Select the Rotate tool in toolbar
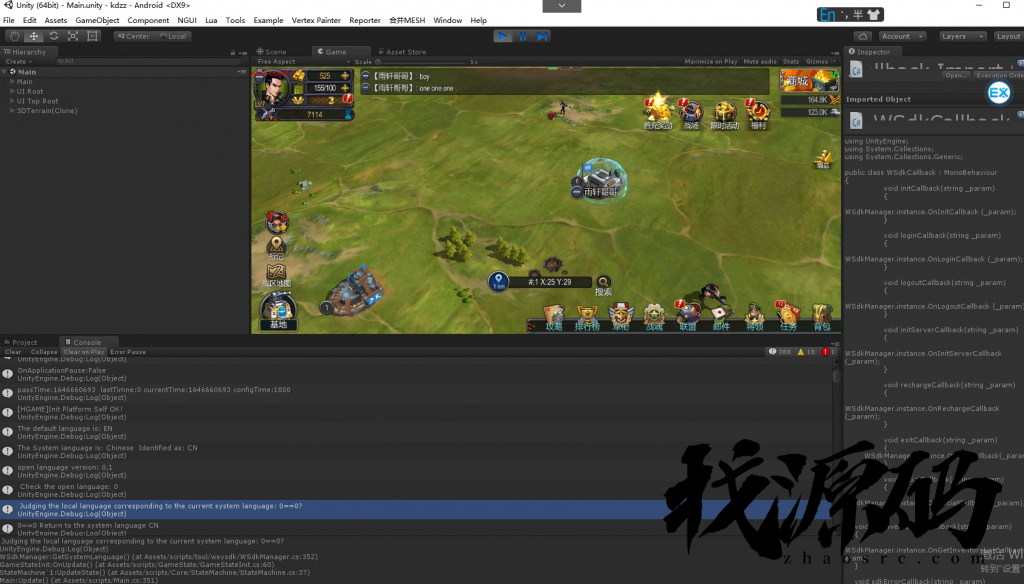 pos(54,37)
